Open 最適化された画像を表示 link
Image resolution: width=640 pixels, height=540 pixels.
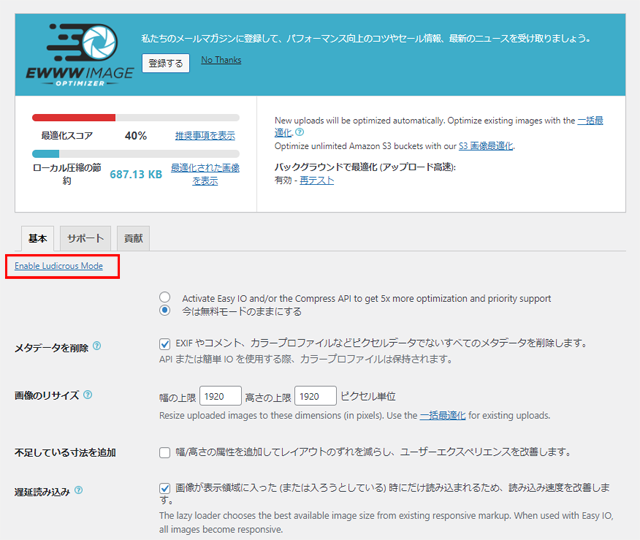[x=205, y=174]
